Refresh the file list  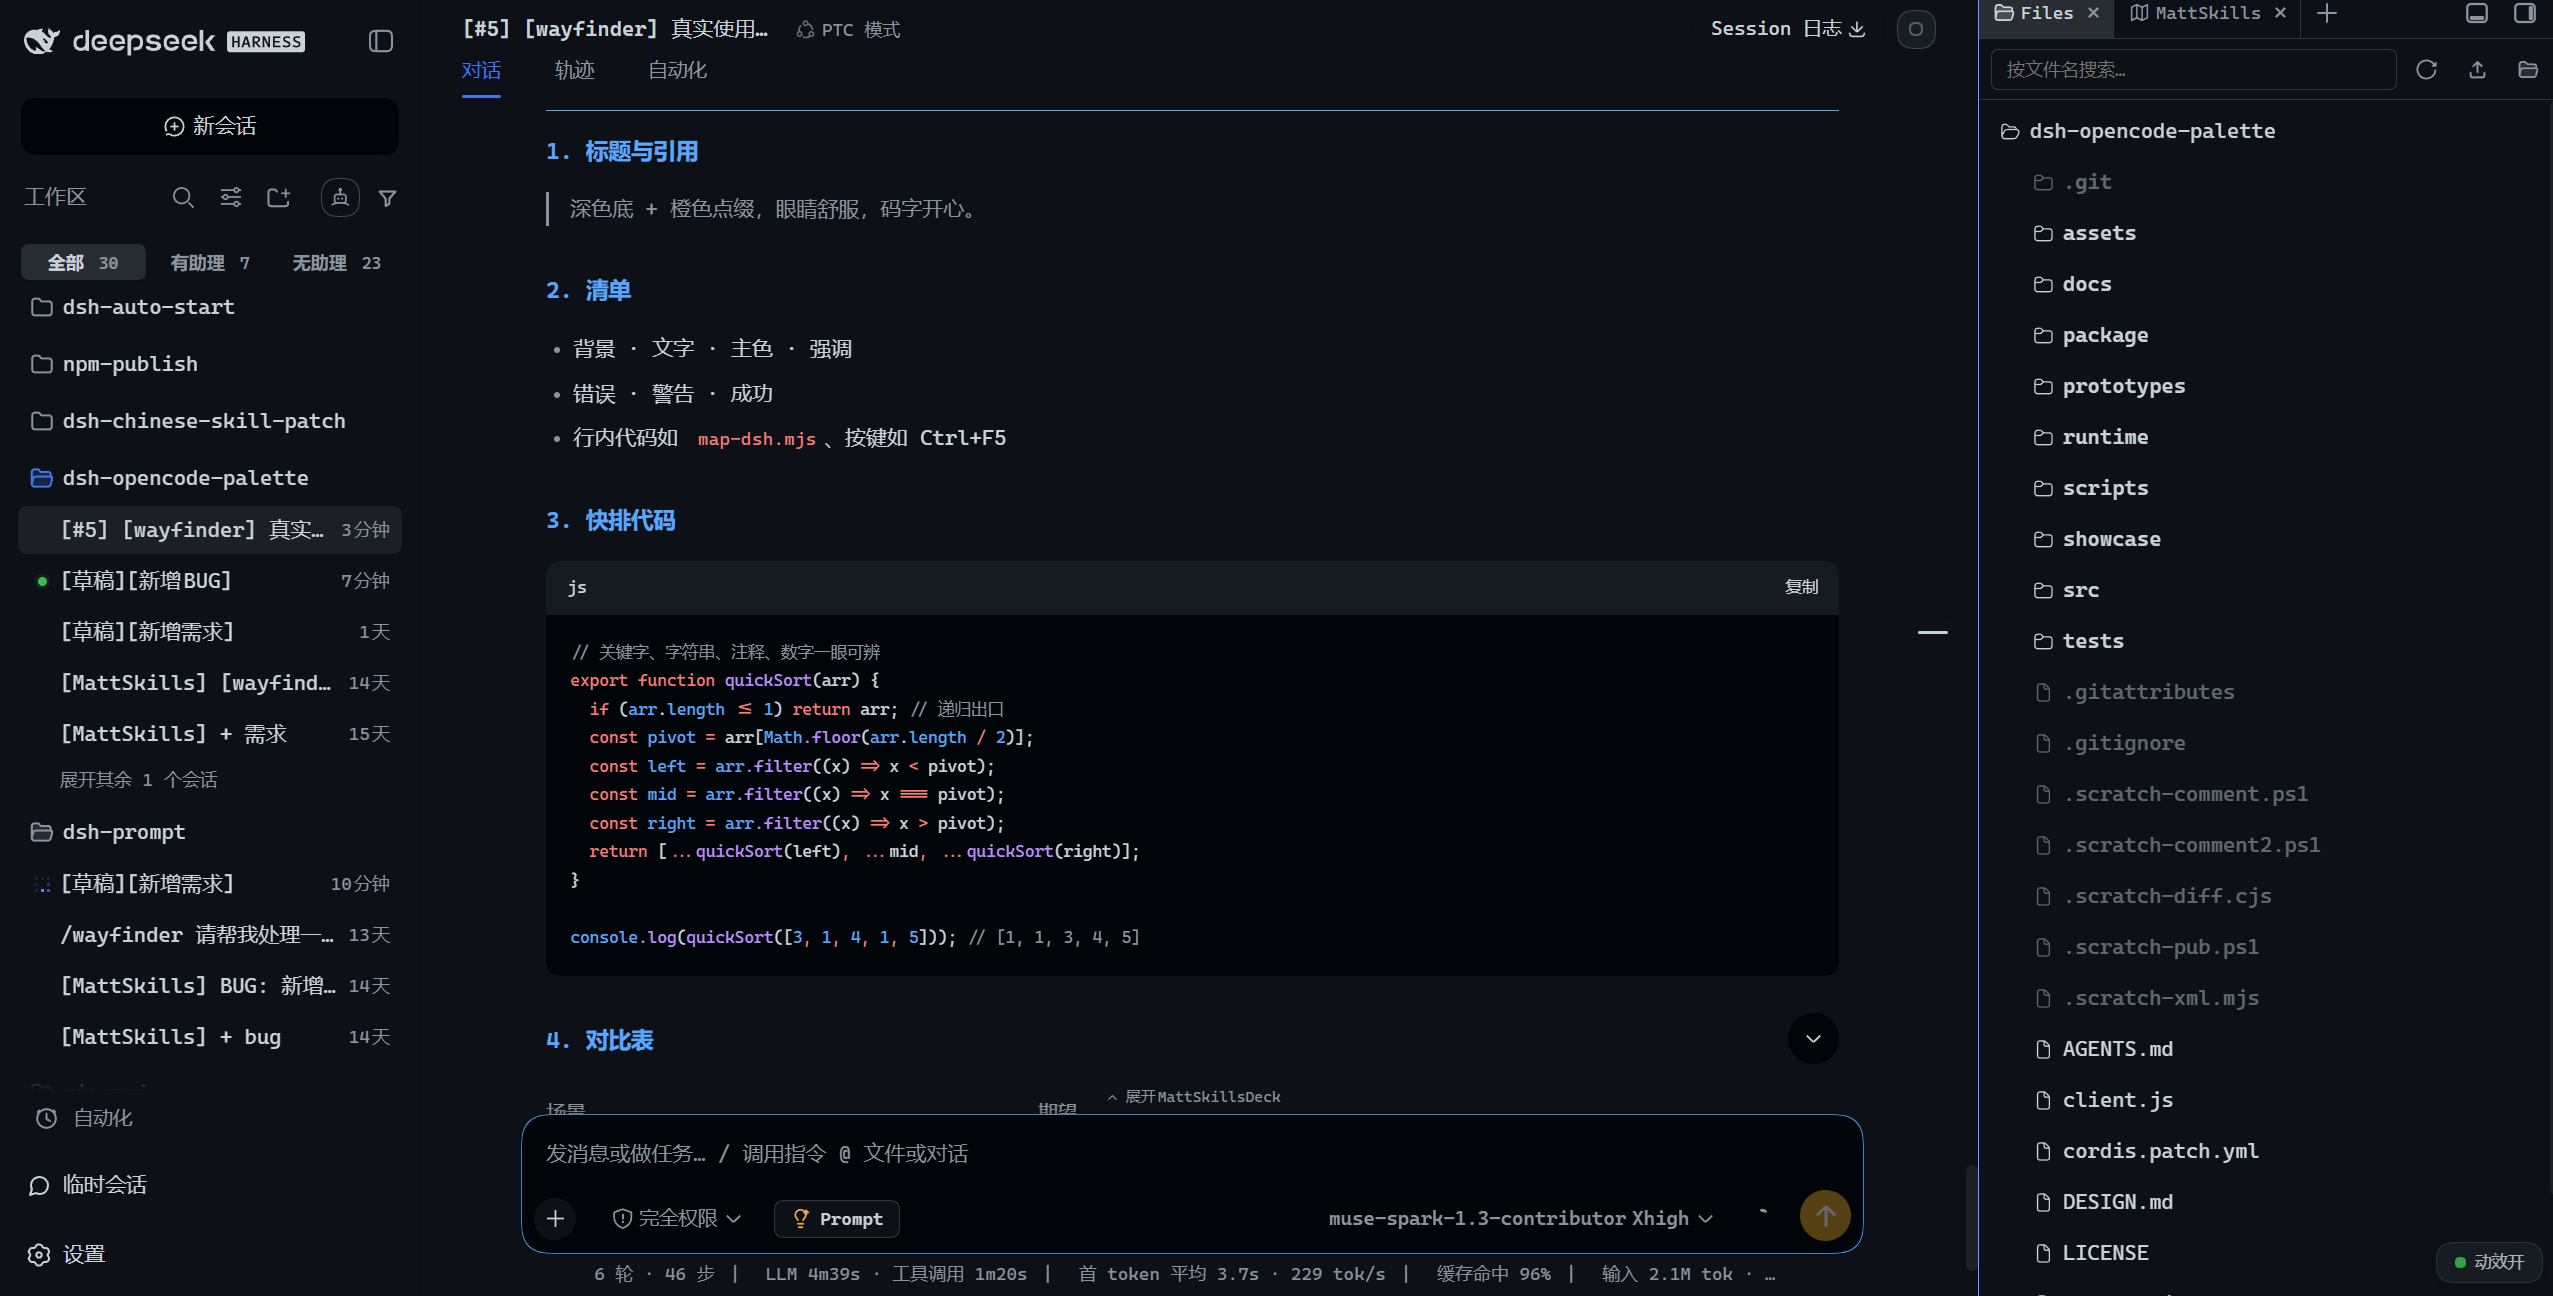2426,69
